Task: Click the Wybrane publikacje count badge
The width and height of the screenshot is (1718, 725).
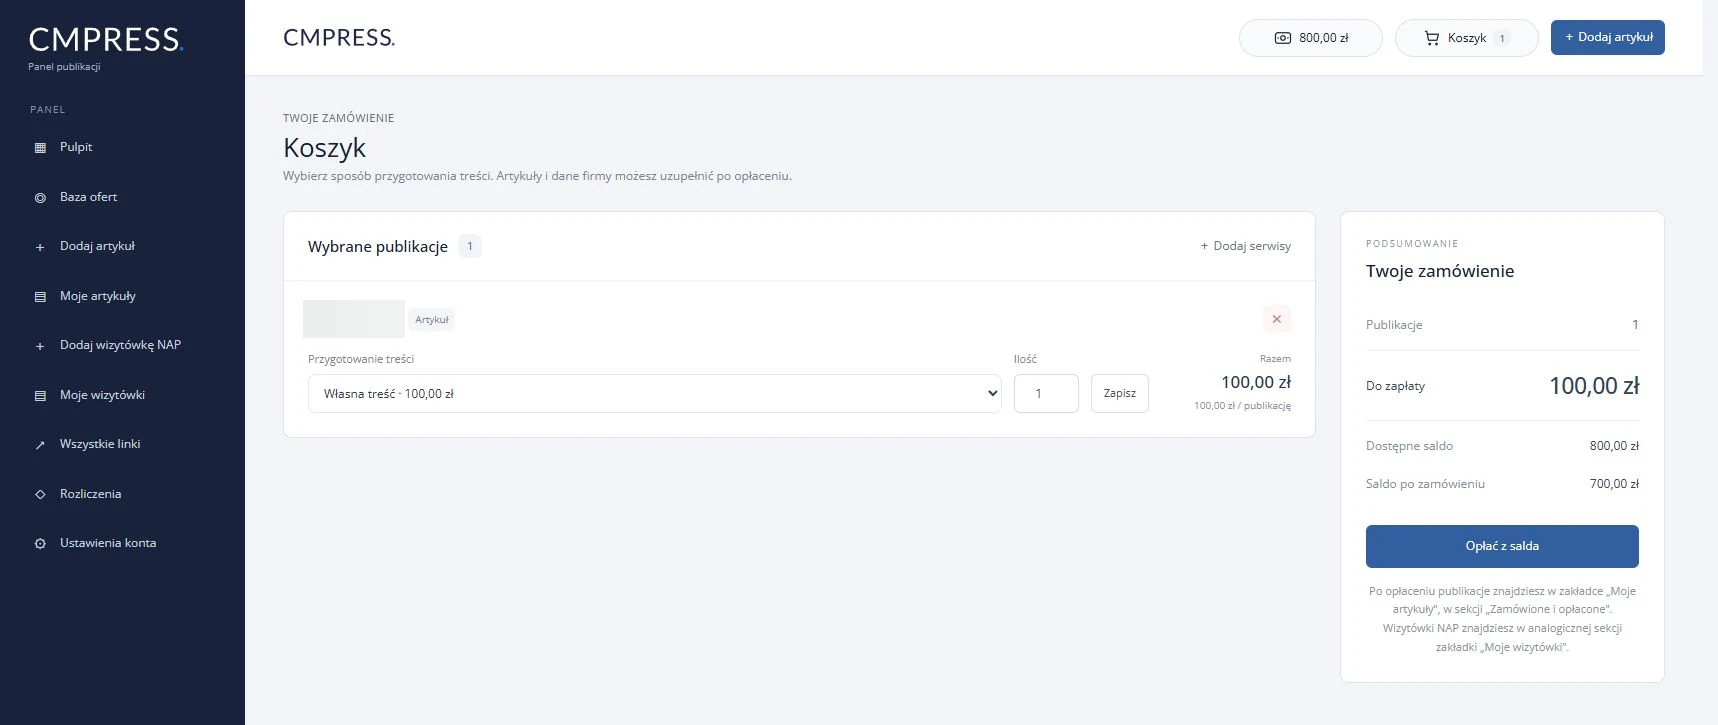Action: tap(470, 246)
